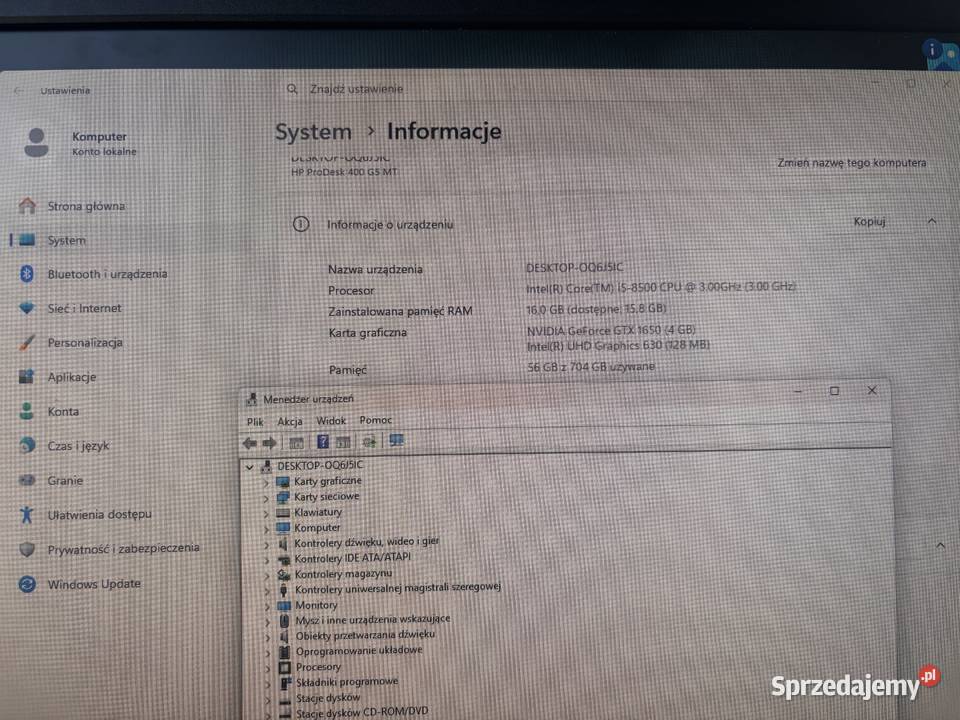The height and width of the screenshot is (720, 960).
Task: Click the Procesory chip icon
Action: [285, 667]
